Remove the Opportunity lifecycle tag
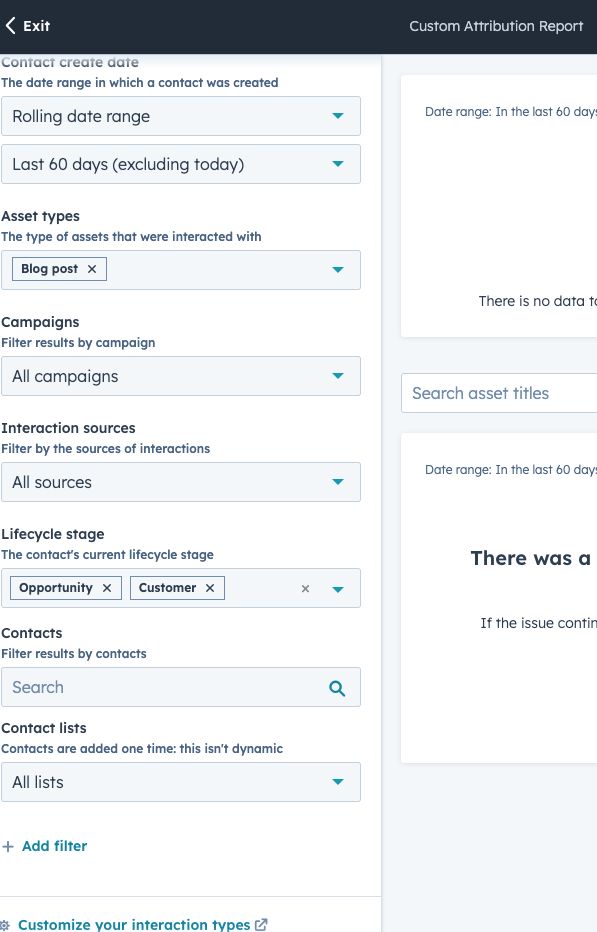This screenshot has width=597, height=932. [x=107, y=588]
